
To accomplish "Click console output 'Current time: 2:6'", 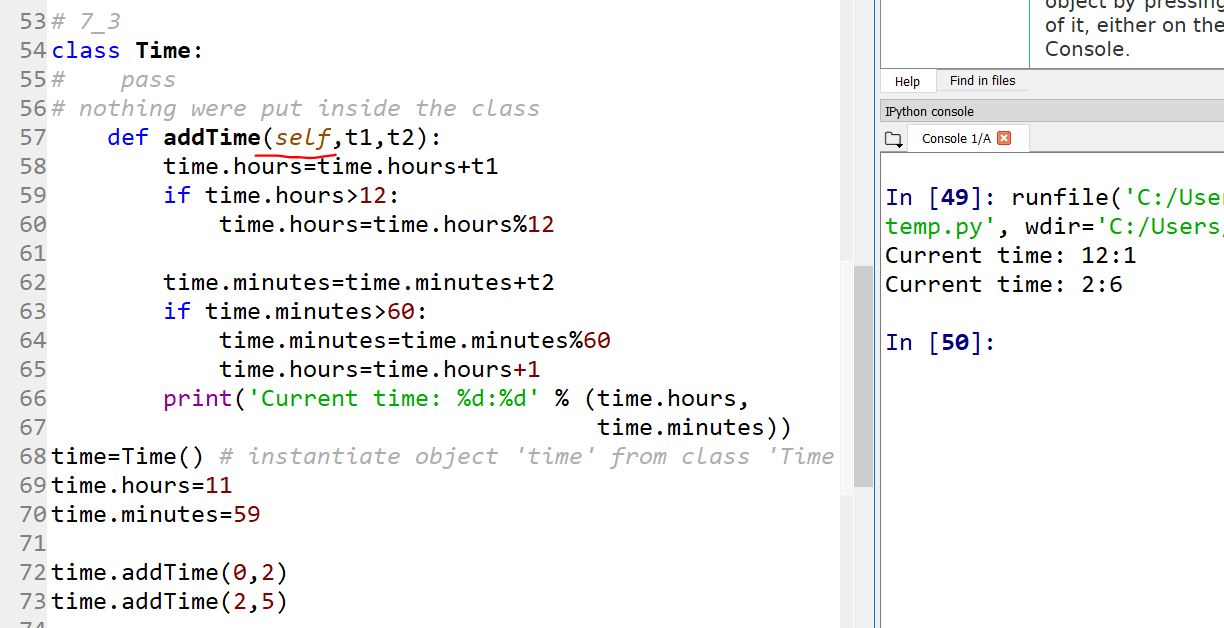I will 1003,285.
